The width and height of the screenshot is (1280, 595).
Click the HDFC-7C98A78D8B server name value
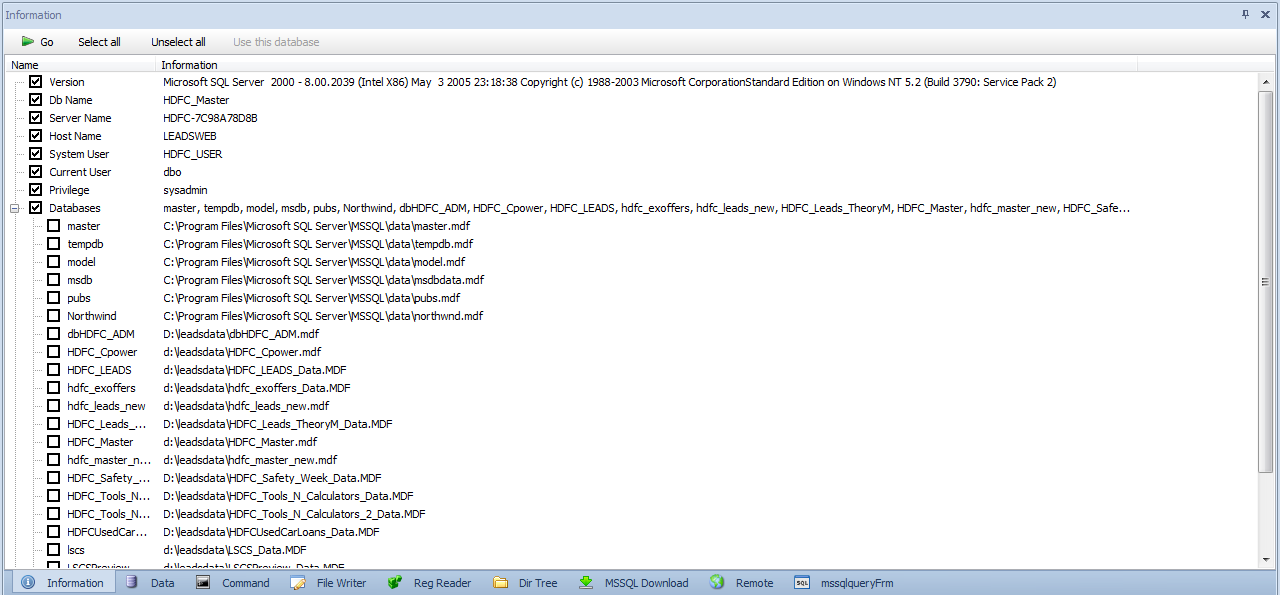coord(210,118)
